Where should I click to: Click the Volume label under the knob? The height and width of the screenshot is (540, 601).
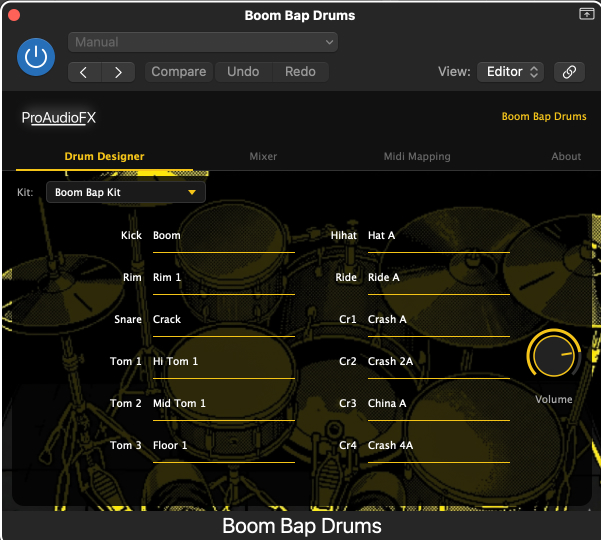(553, 399)
